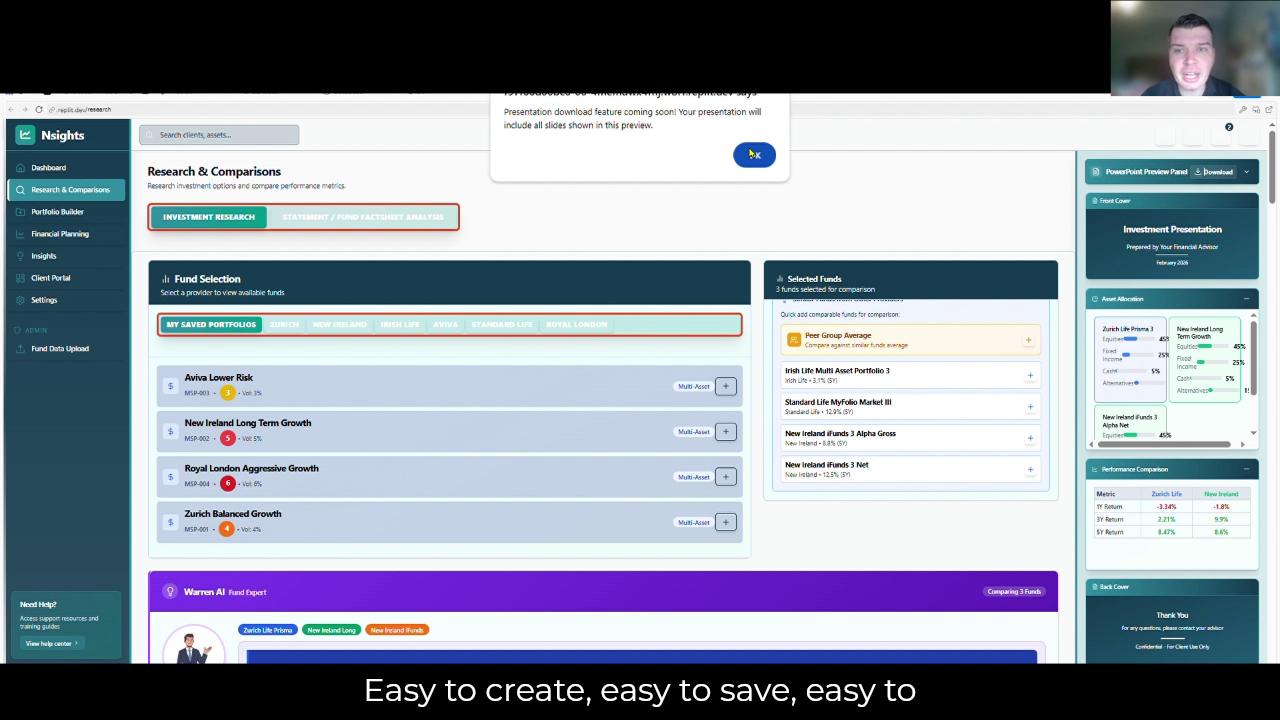Switch to Statement / Fund Factsheet Analysis tab
Viewport: 1280px width, 720px height.
coord(362,217)
